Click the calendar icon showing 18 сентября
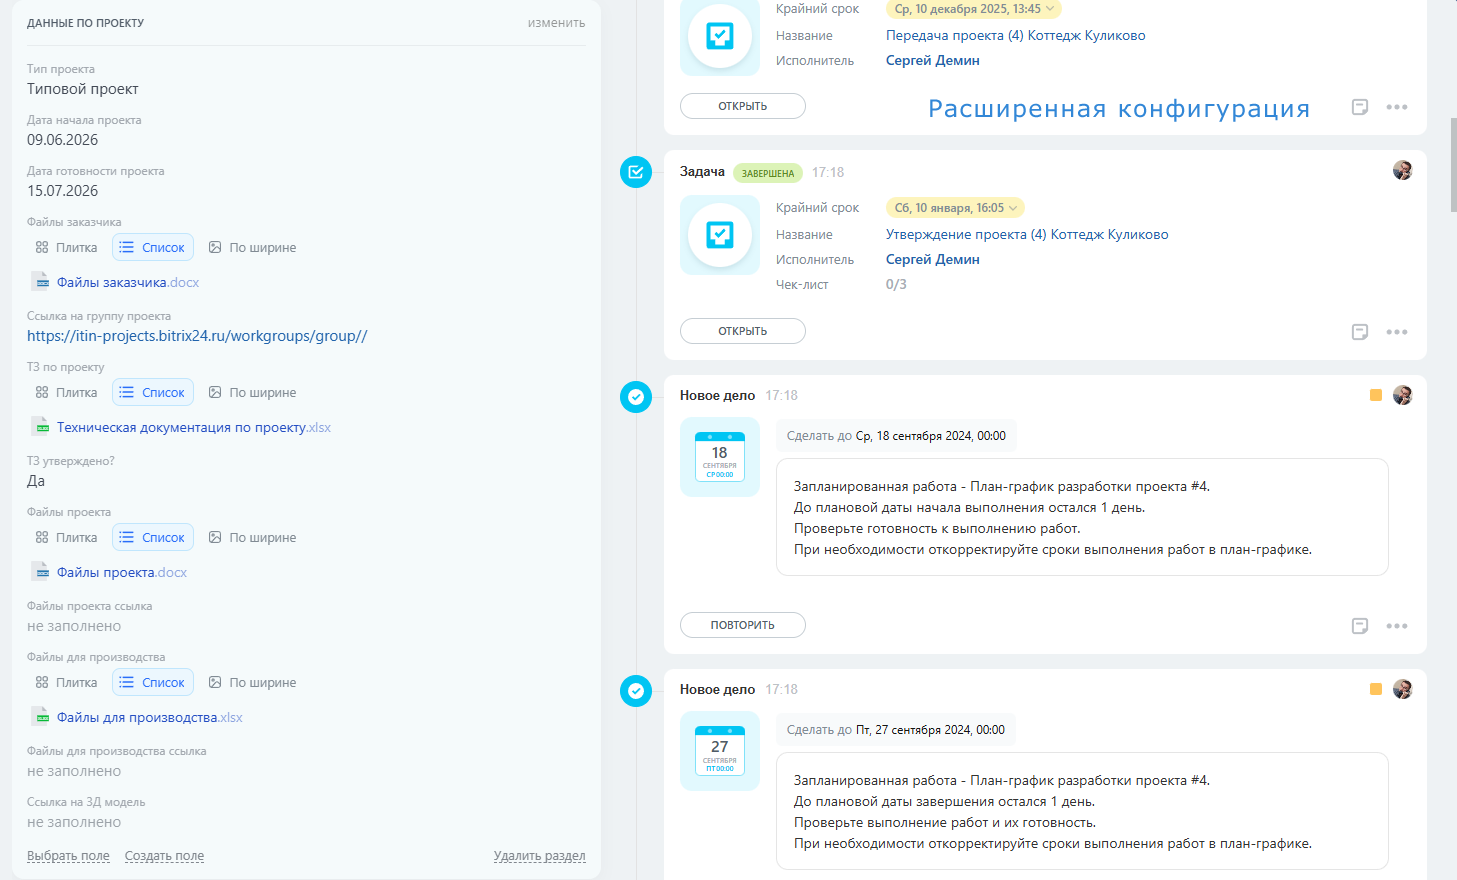This screenshot has height=880, width=1457. pyautogui.click(x=720, y=457)
